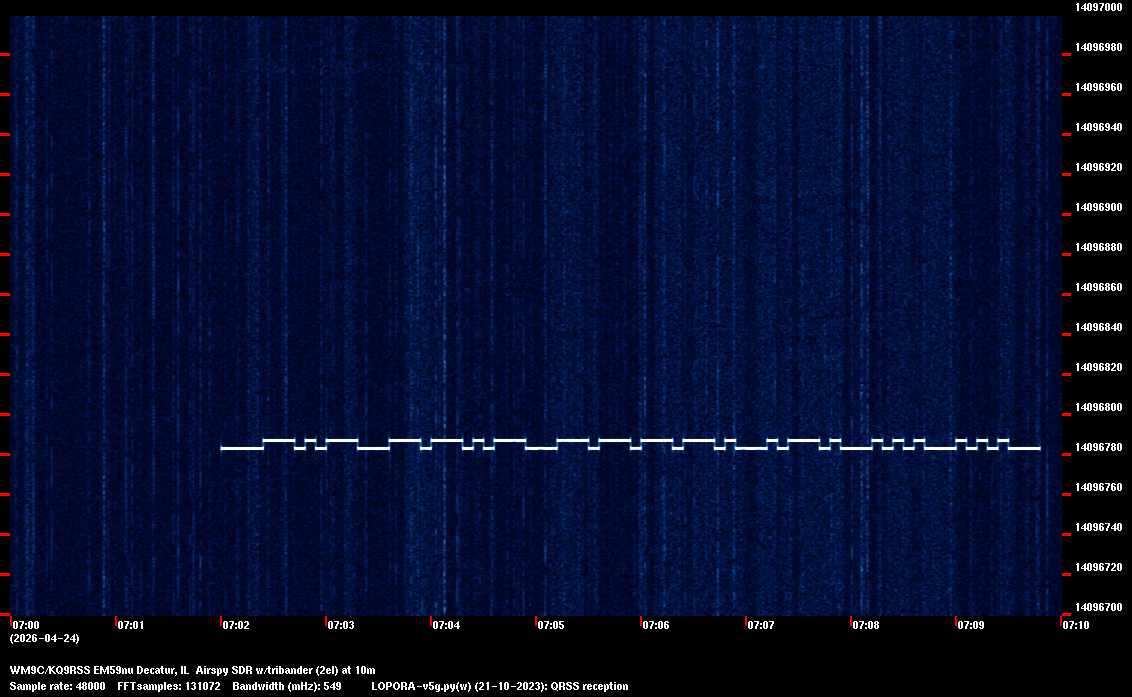
Task: Click the Sample rate: 48000 text
Action: pos(58,686)
